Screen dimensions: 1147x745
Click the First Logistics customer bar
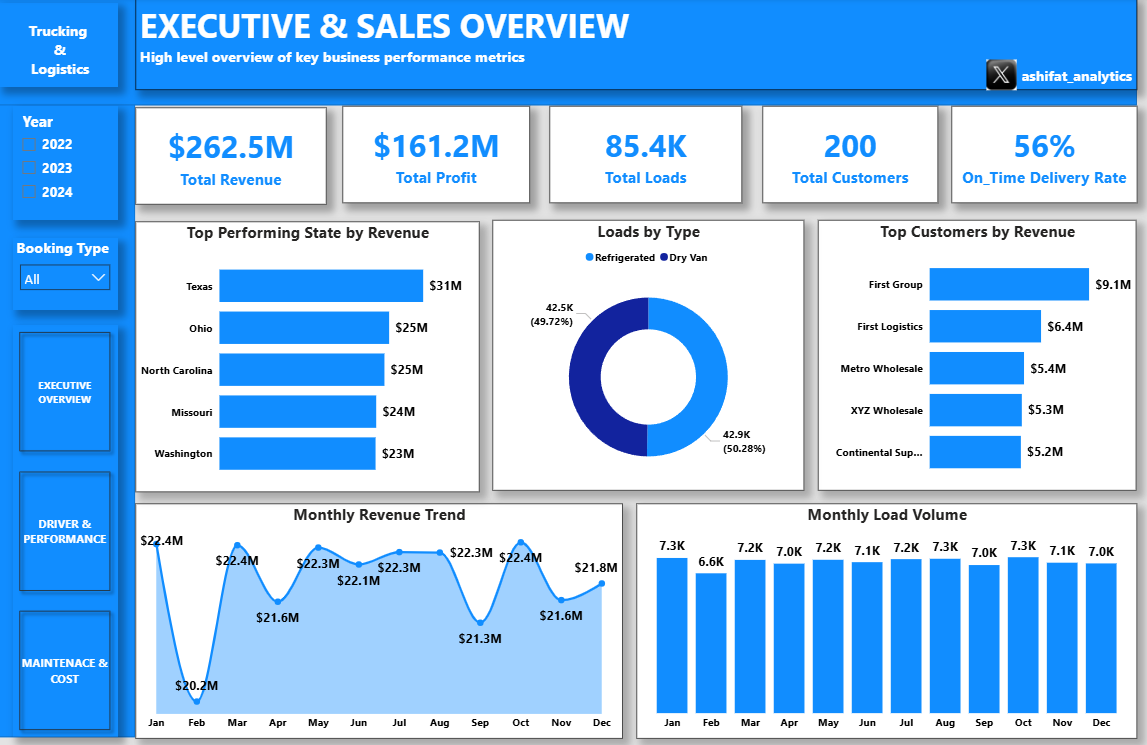click(985, 326)
